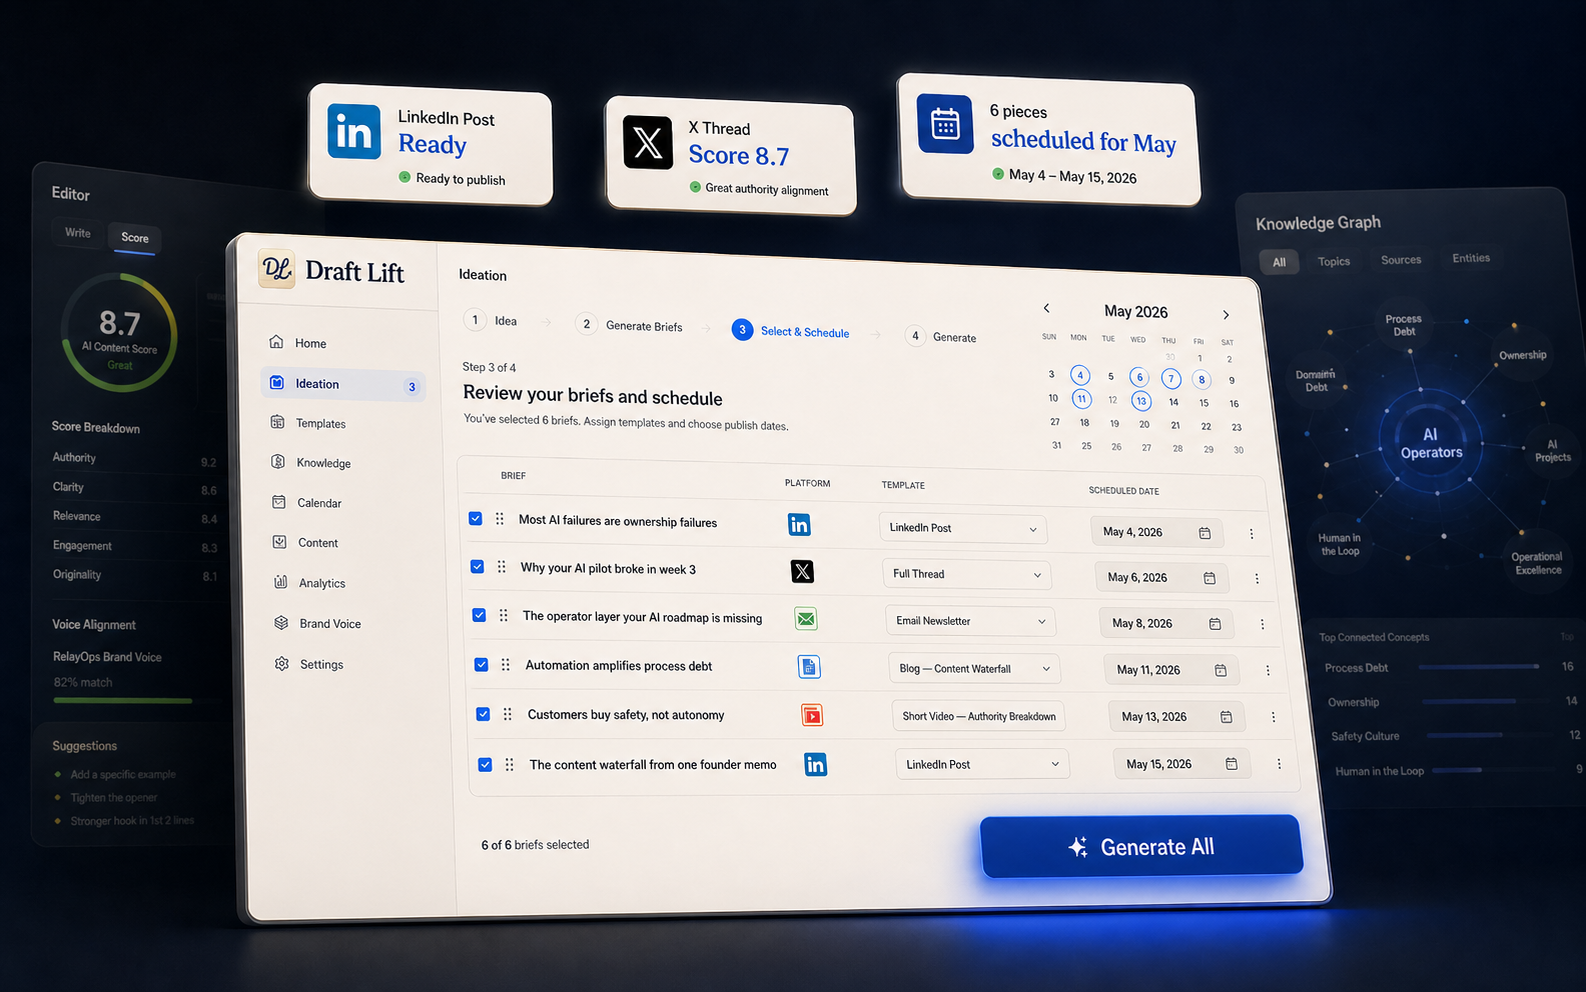The height and width of the screenshot is (992, 1586).
Task: Uncheck 'Why your AI pilot broke in week 3'
Action: tap(477, 566)
